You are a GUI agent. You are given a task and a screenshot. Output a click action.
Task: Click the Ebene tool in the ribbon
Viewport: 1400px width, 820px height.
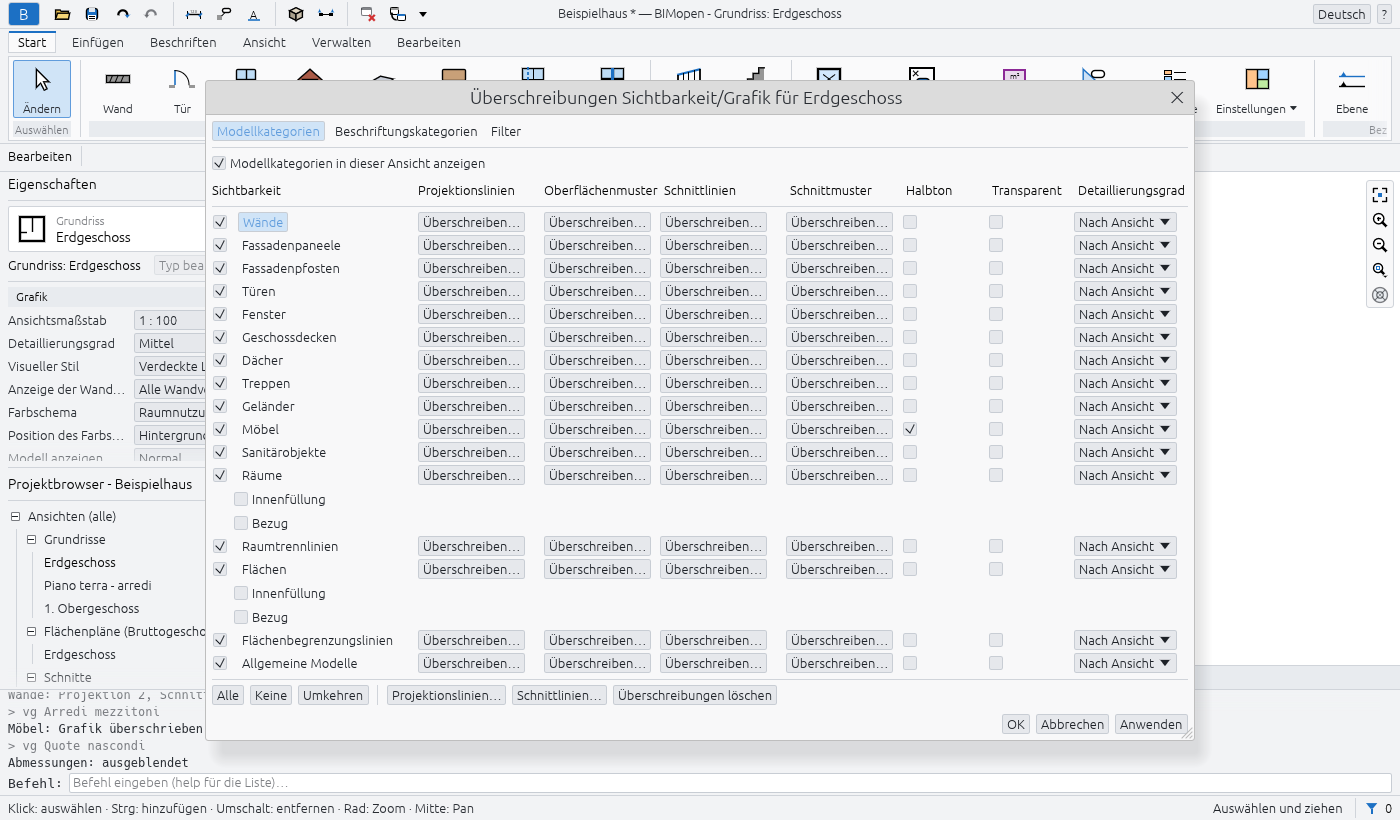click(1352, 90)
